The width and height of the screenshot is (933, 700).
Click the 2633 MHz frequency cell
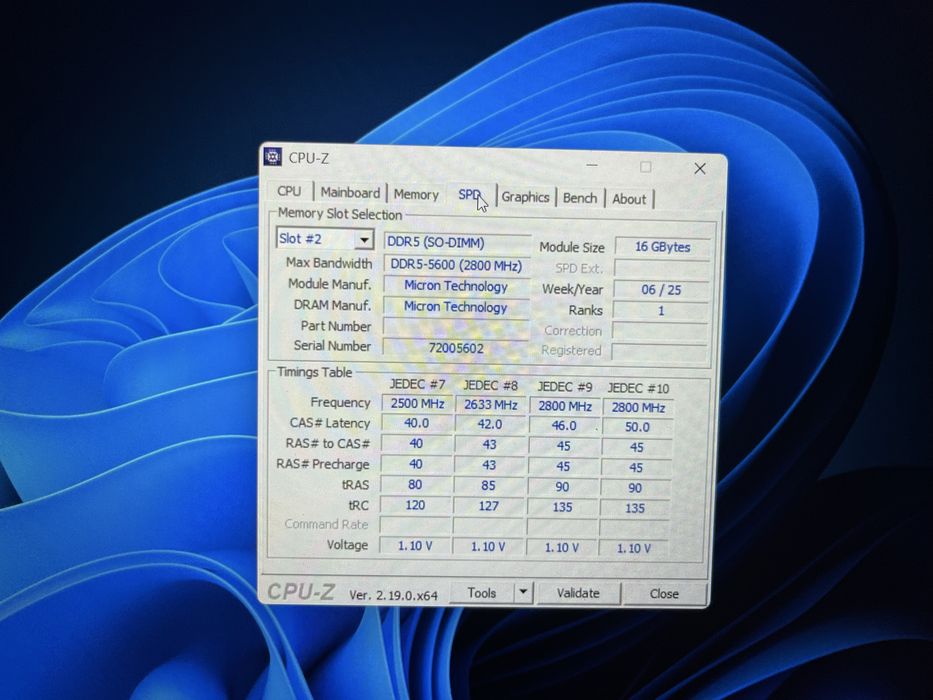(x=491, y=405)
